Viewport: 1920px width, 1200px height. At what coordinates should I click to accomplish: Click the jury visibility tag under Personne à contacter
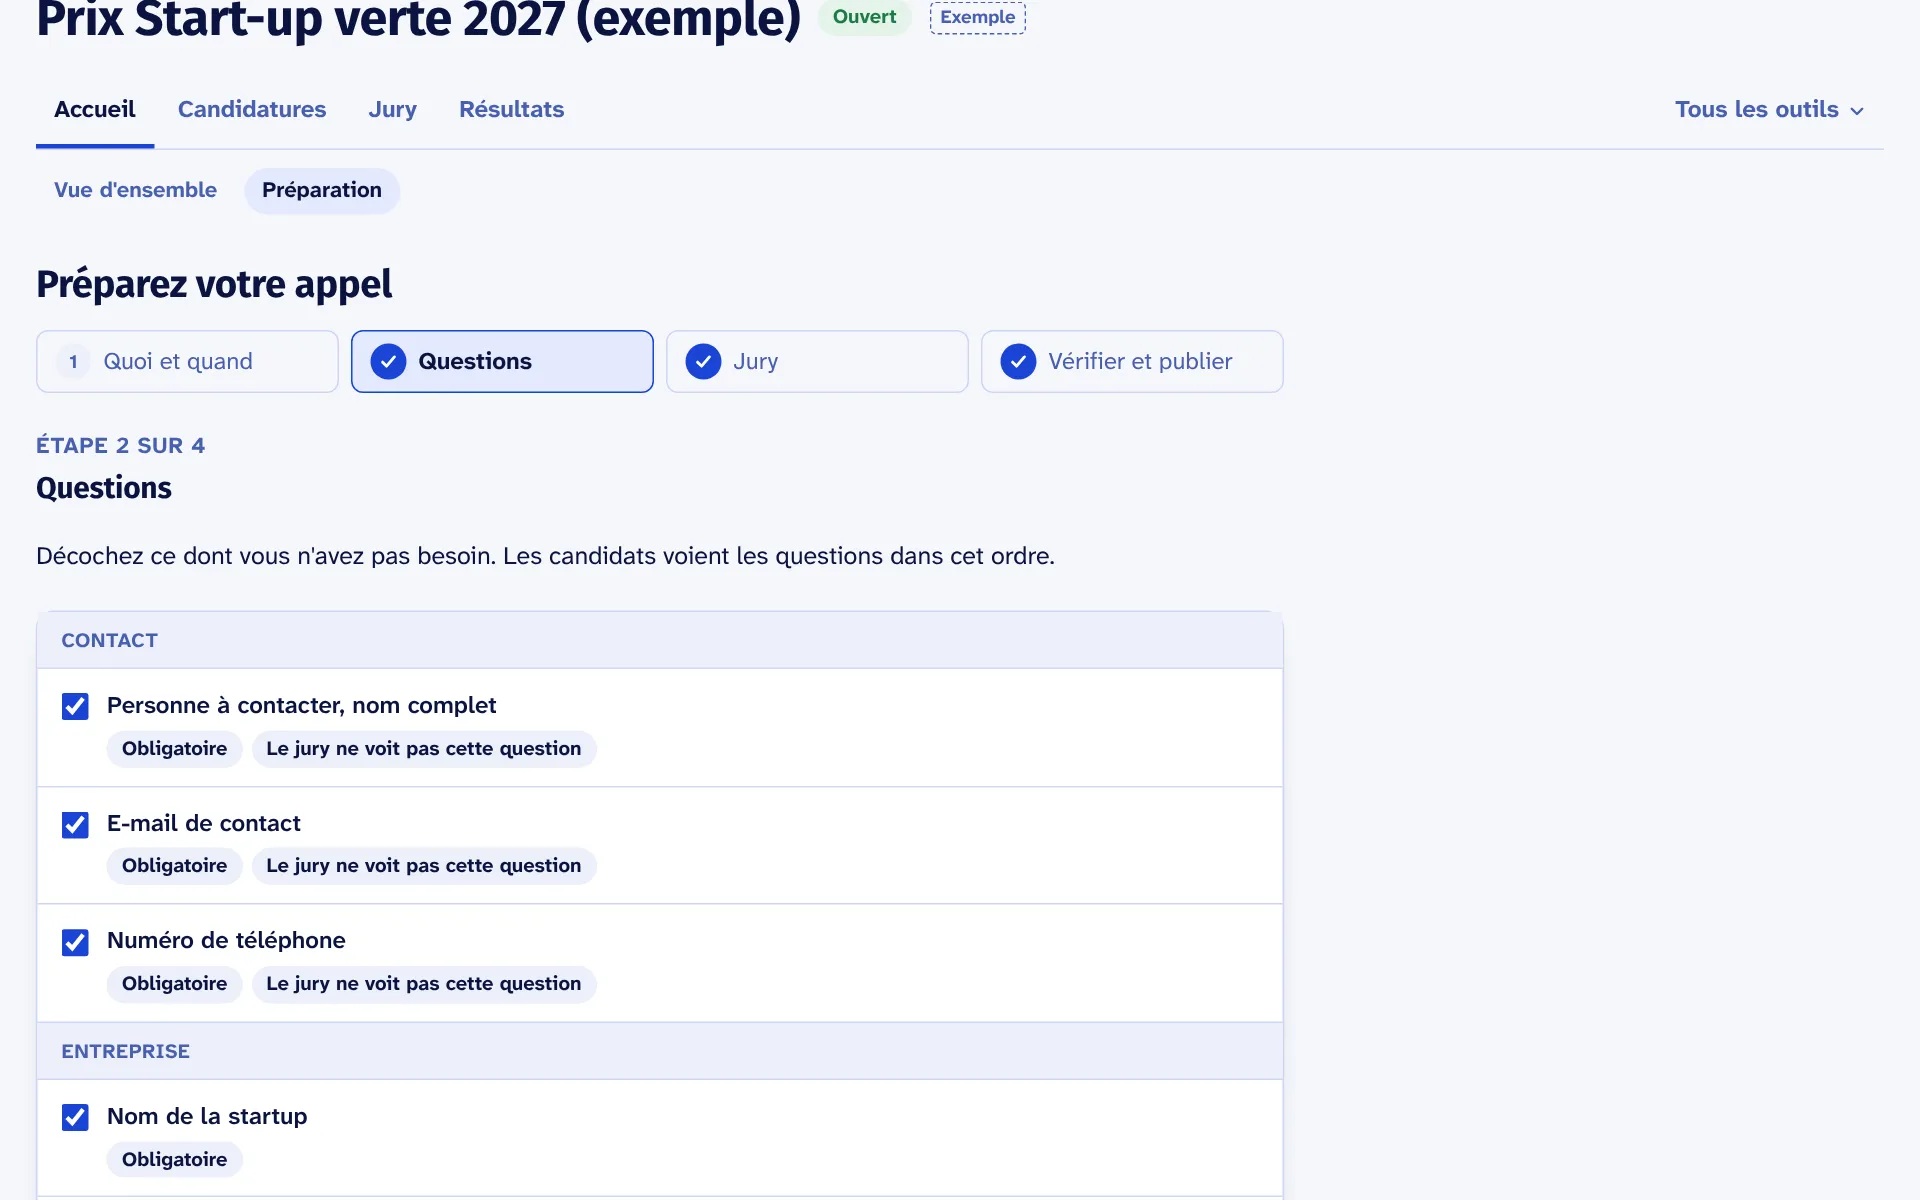(x=424, y=749)
